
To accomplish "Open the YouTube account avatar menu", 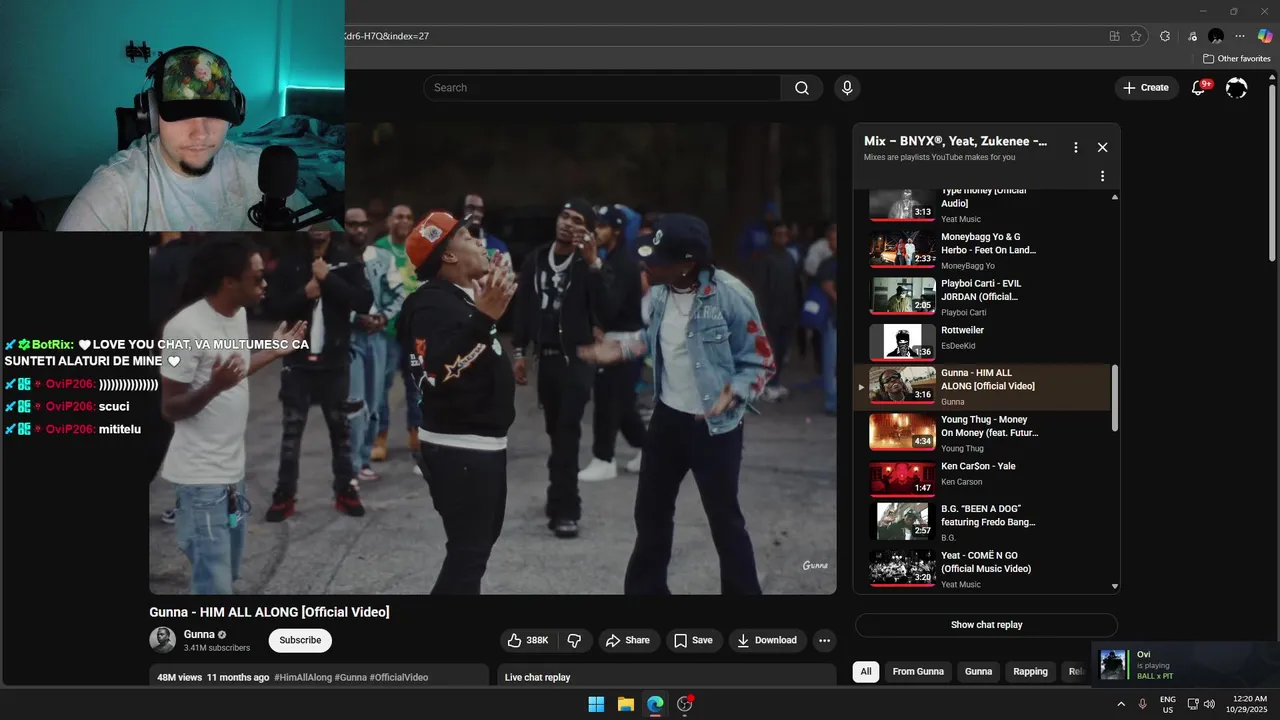I will (1237, 88).
